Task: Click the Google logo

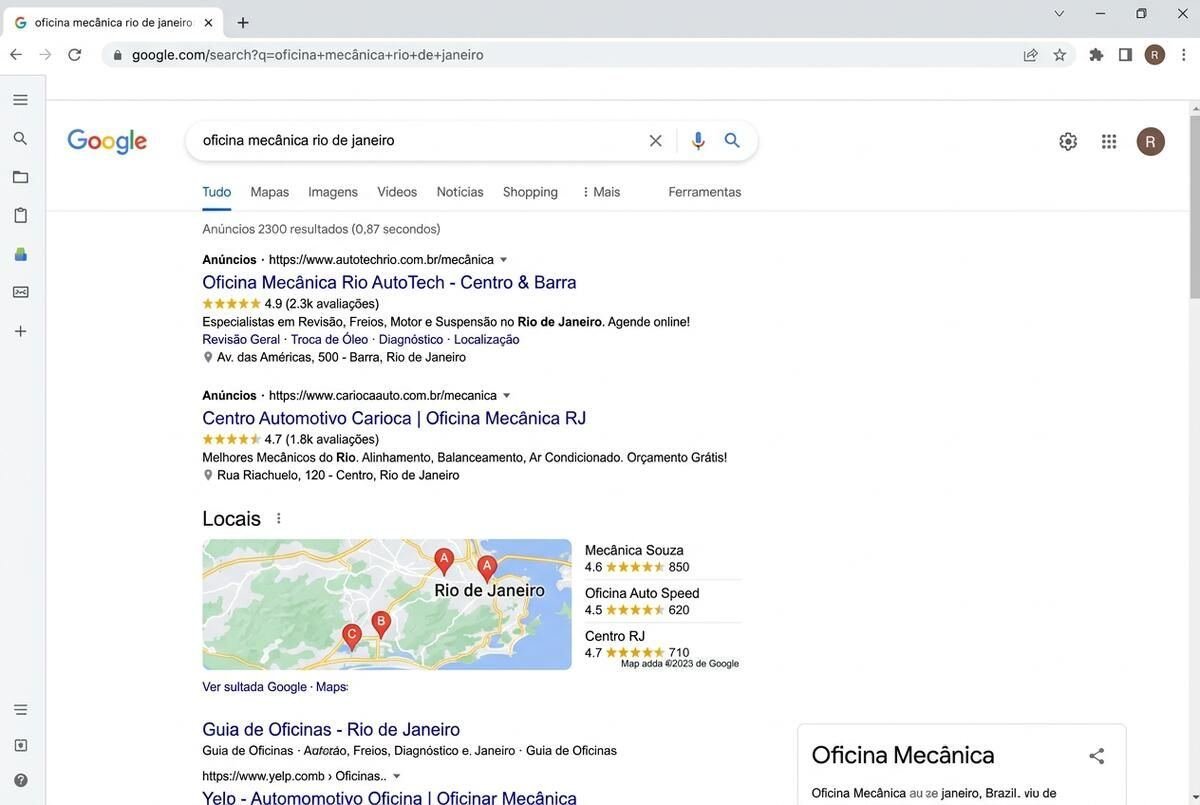Action: tap(107, 142)
